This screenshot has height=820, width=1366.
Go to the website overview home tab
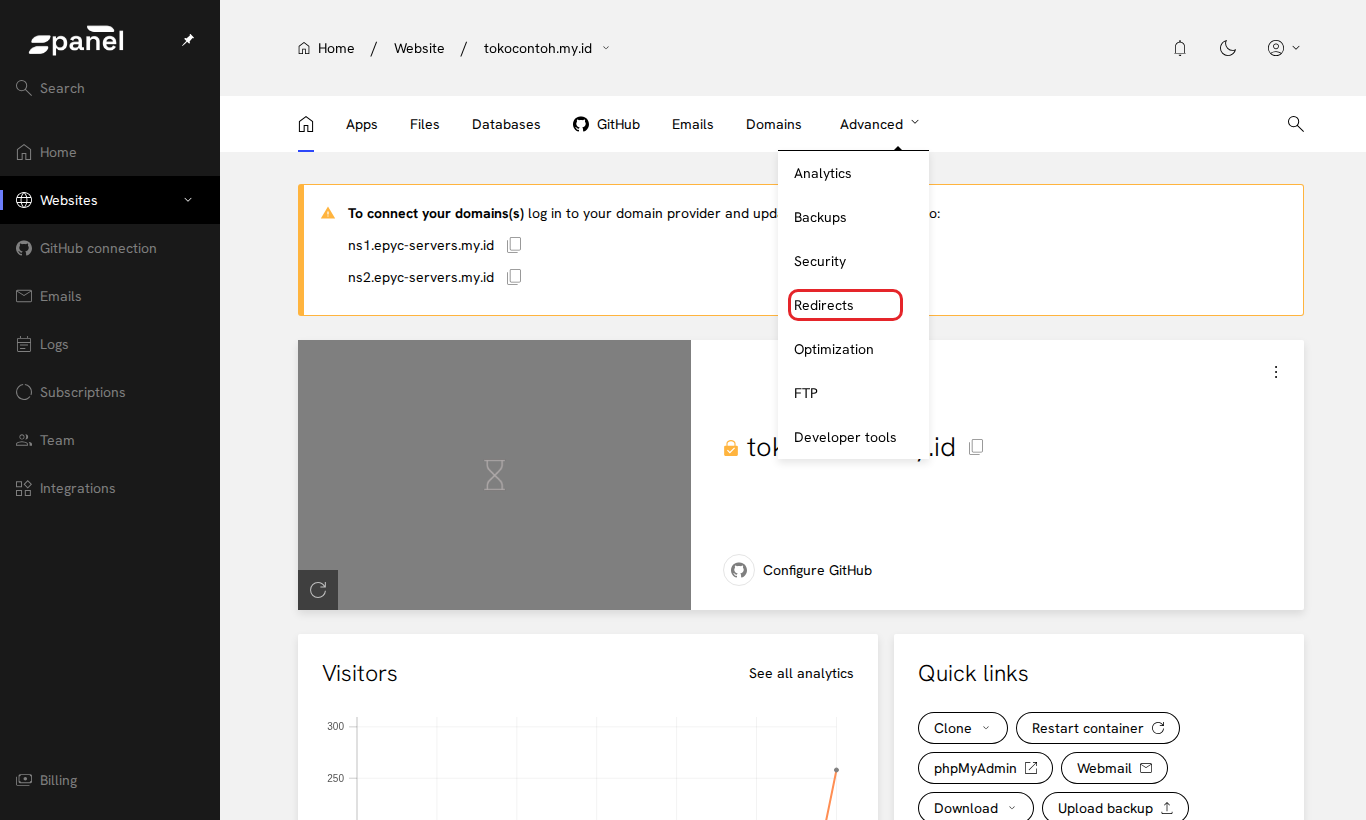point(306,124)
